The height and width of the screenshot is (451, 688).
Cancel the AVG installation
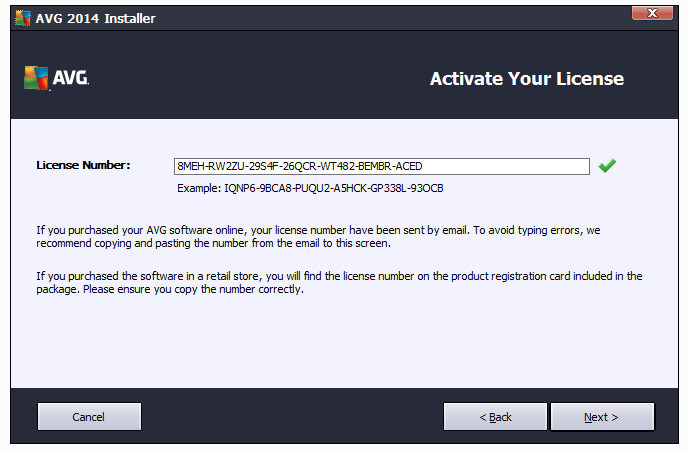tap(89, 416)
